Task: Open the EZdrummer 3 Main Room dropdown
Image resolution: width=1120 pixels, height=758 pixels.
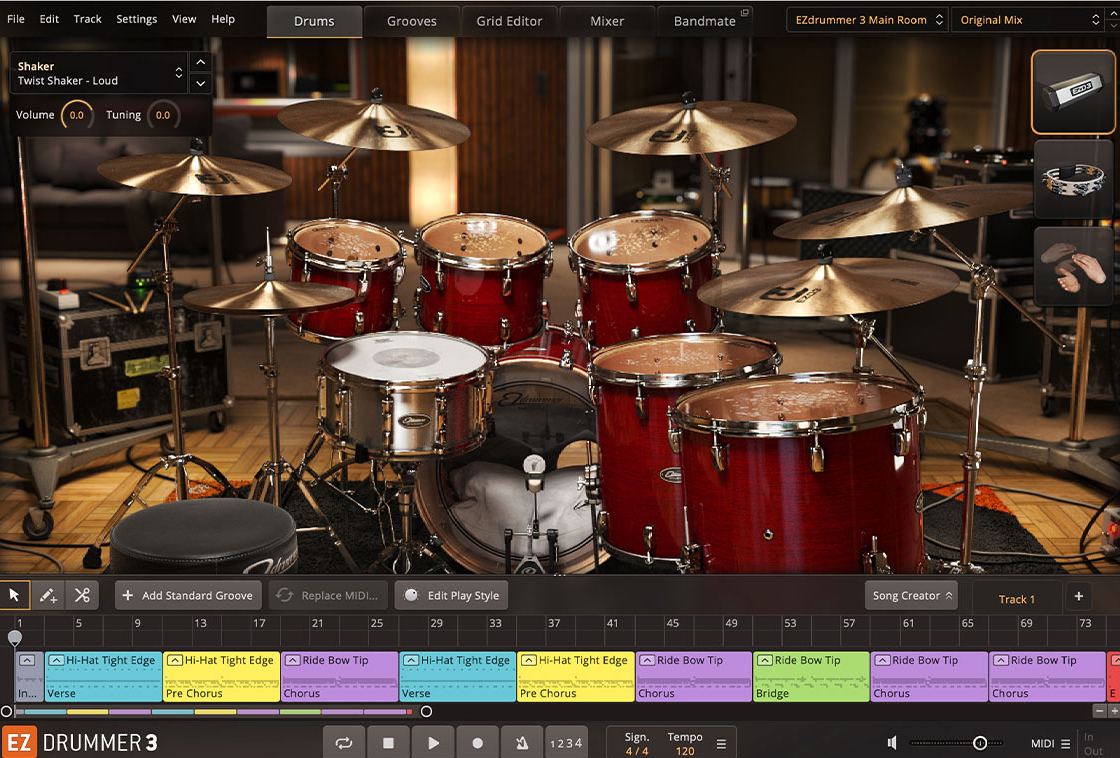Action: pos(868,20)
